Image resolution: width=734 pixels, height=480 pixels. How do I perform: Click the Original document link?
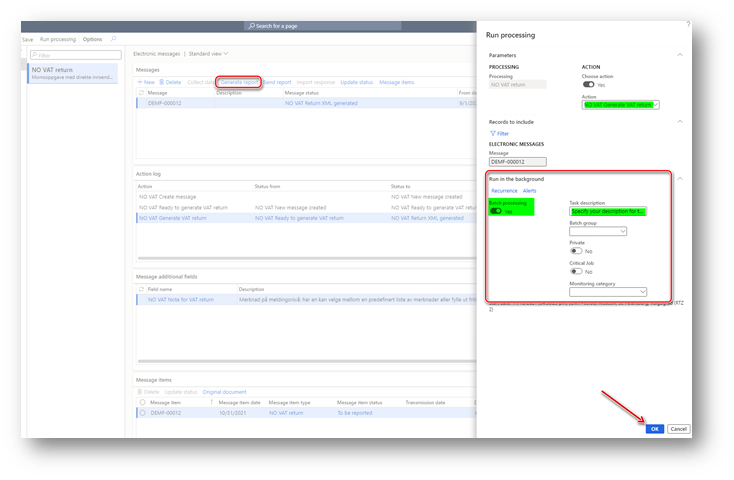click(224, 391)
